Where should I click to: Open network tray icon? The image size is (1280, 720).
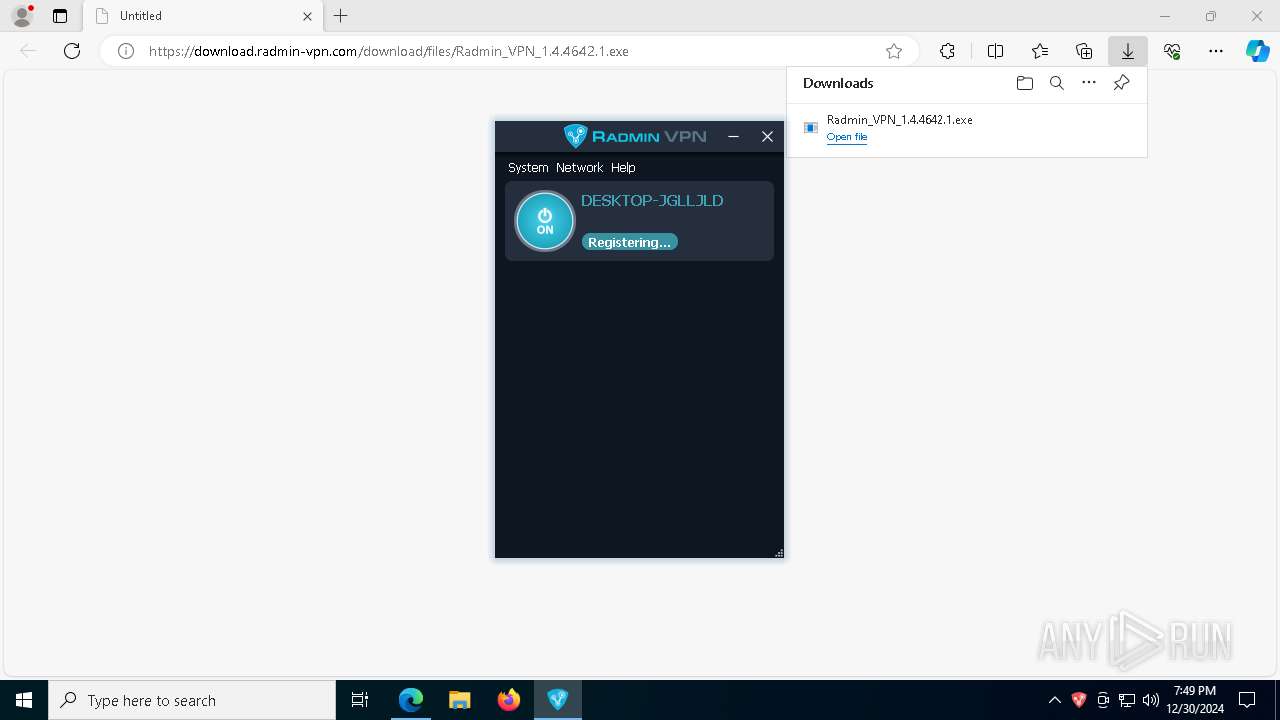[x=1127, y=700]
